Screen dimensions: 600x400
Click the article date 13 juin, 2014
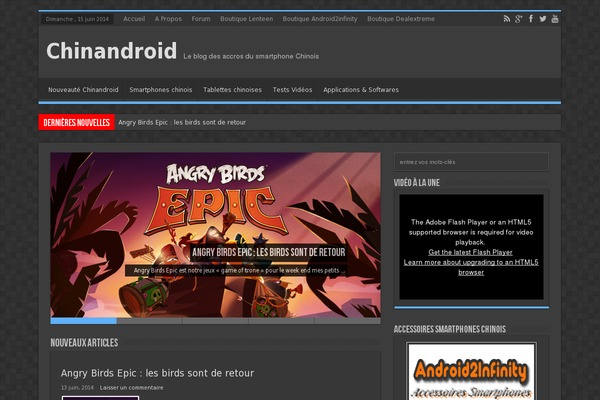(x=77, y=388)
